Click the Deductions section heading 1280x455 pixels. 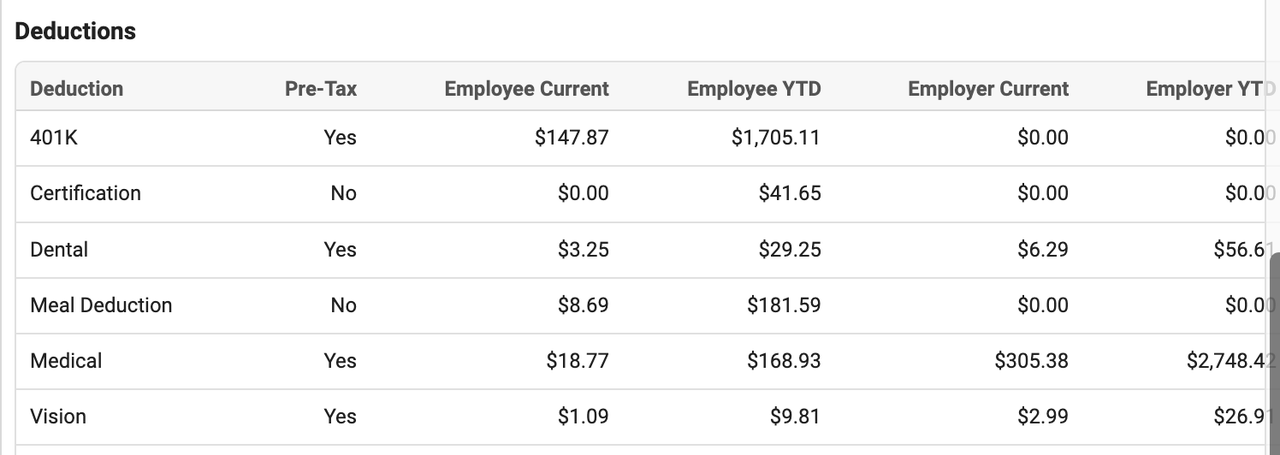pos(75,31)
